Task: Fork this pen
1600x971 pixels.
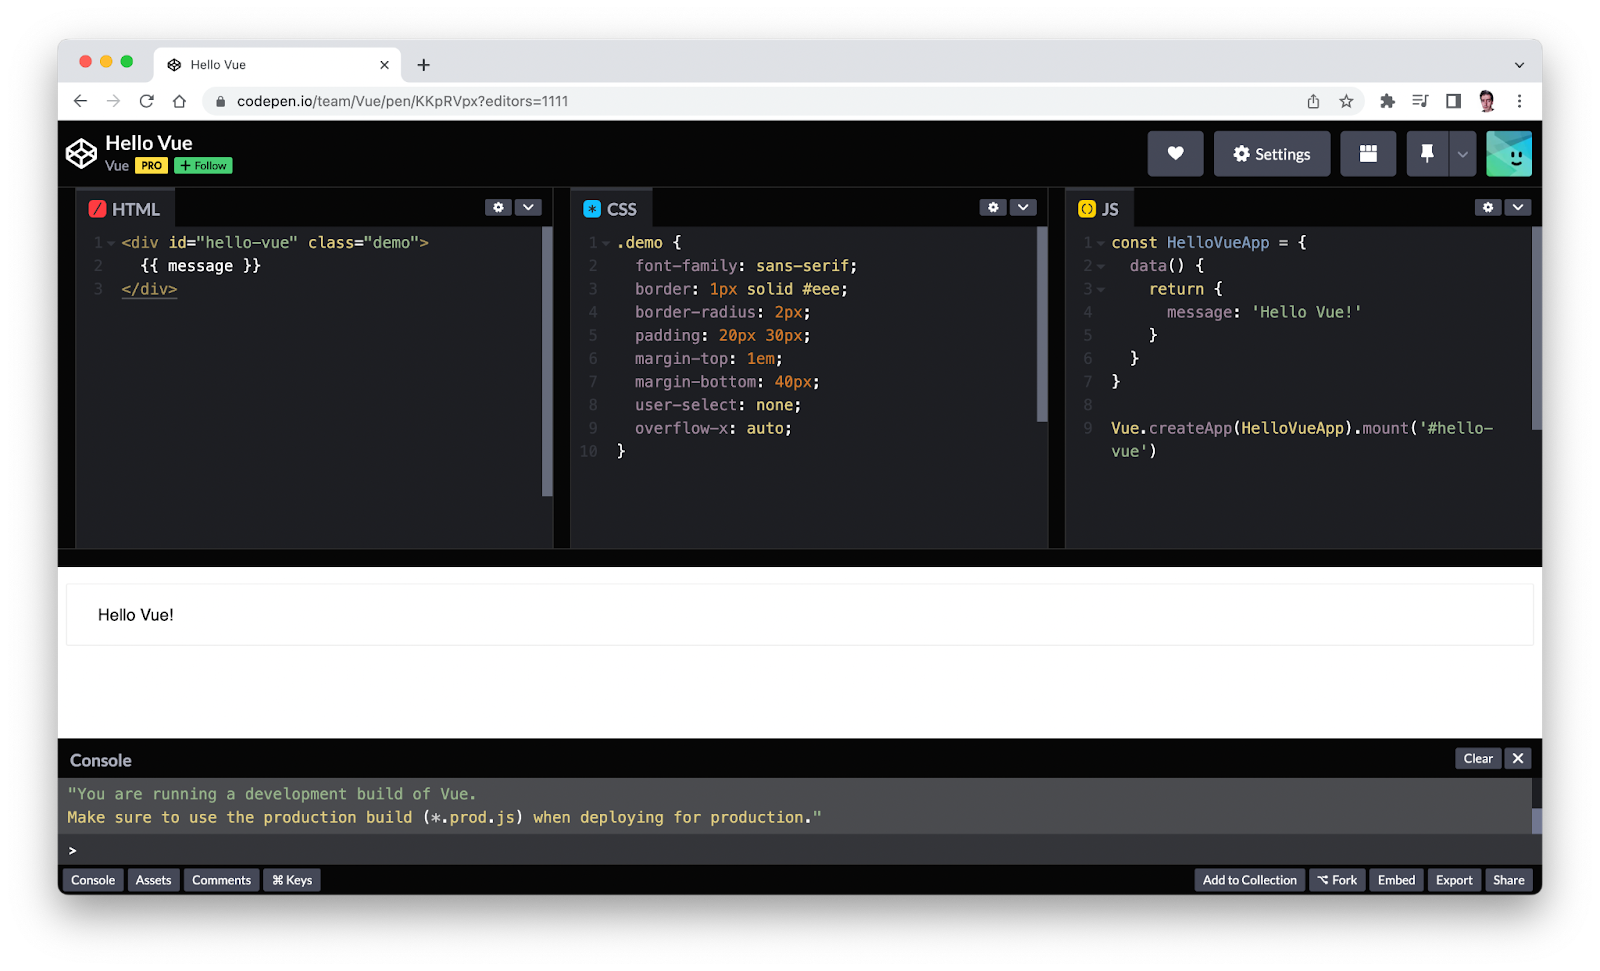Action: pyautogui.click(x=1337, y=880)
